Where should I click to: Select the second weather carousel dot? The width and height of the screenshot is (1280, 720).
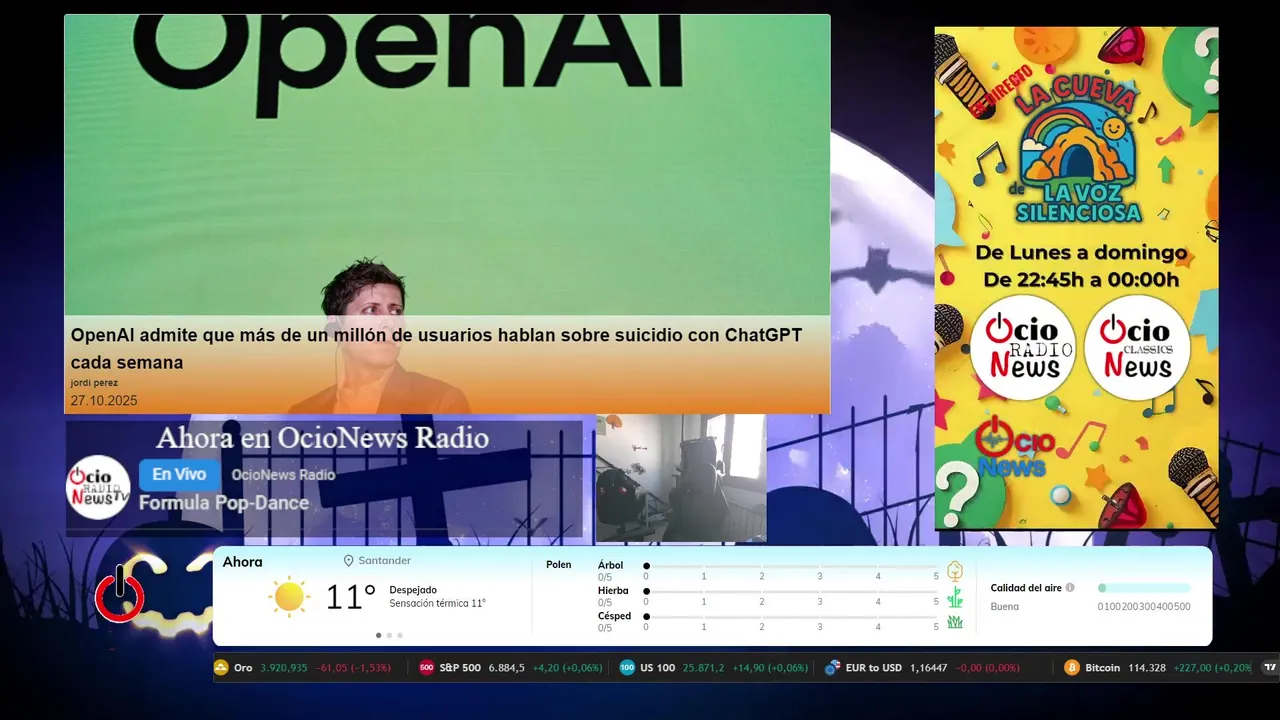click(389, 635)
